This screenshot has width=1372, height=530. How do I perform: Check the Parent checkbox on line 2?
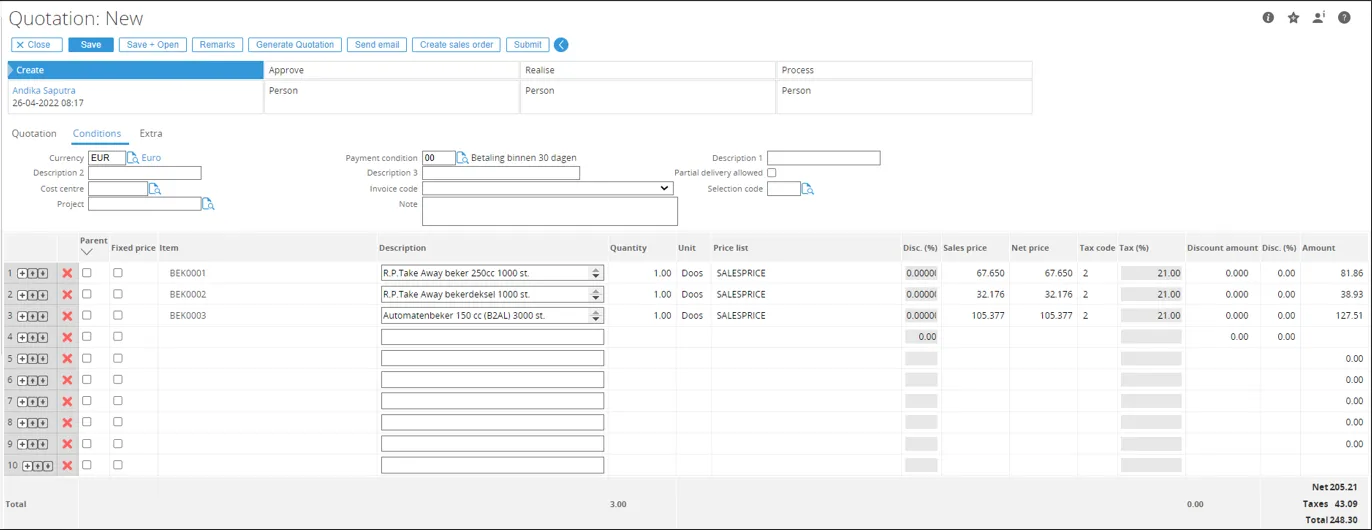click(x=87, y=294)
